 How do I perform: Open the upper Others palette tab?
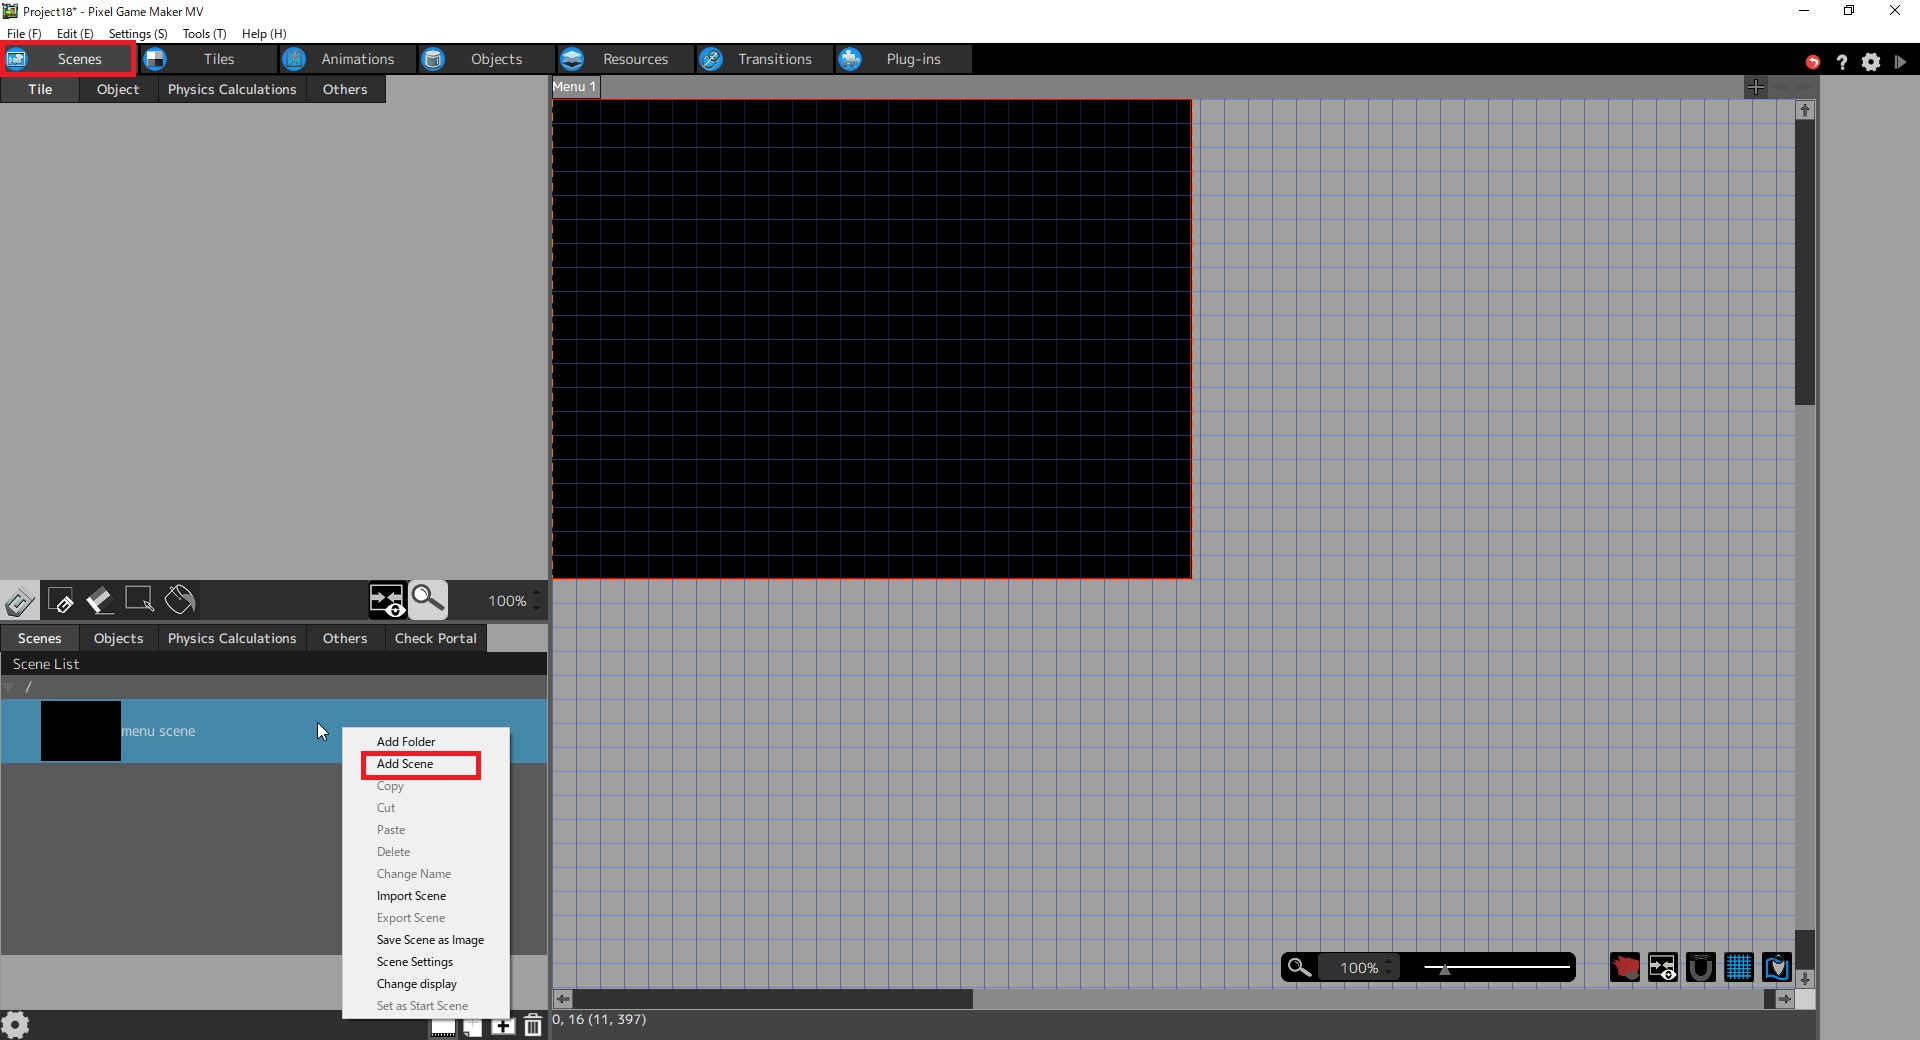[x=345, y=89]
